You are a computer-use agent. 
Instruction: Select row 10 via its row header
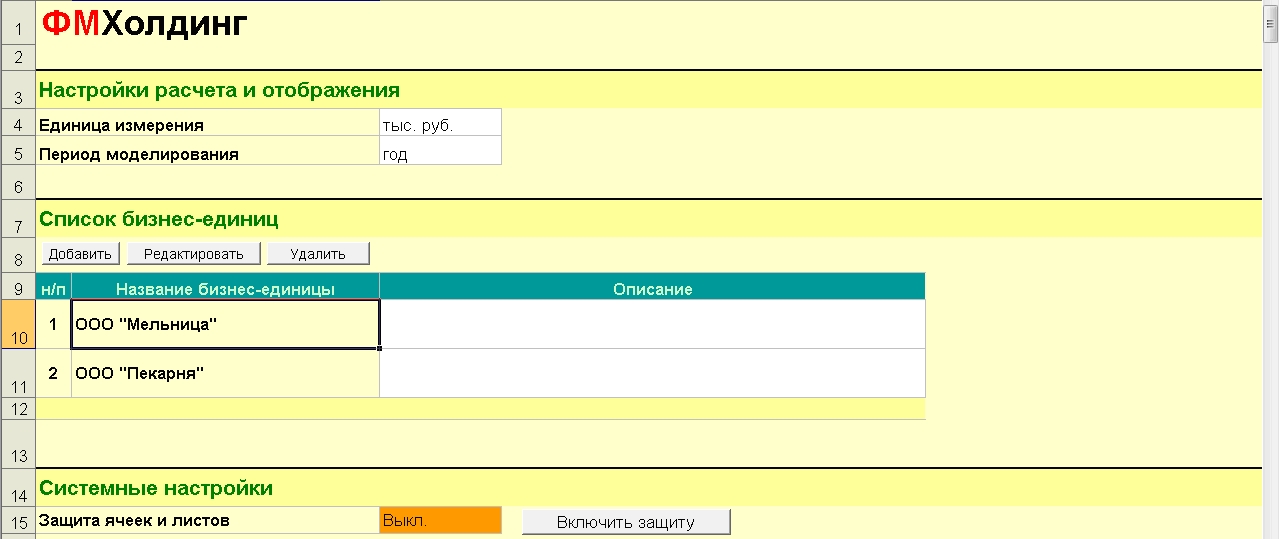(18, 325)
